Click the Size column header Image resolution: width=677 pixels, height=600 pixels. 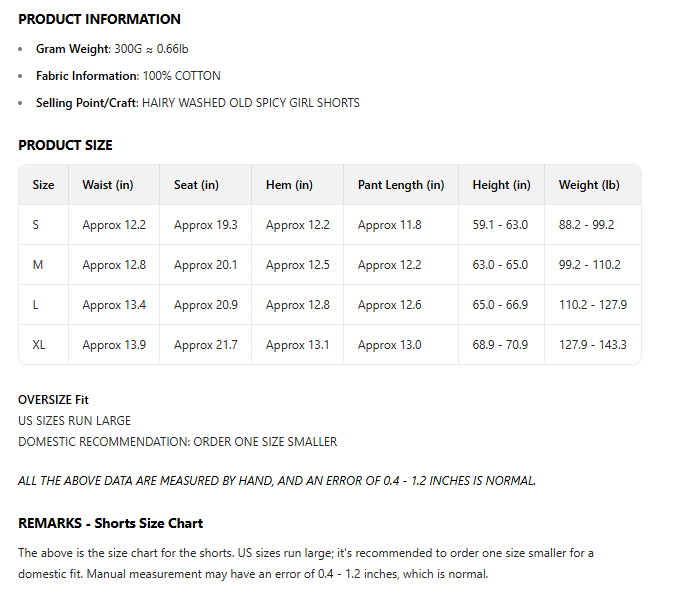[43, 185]
